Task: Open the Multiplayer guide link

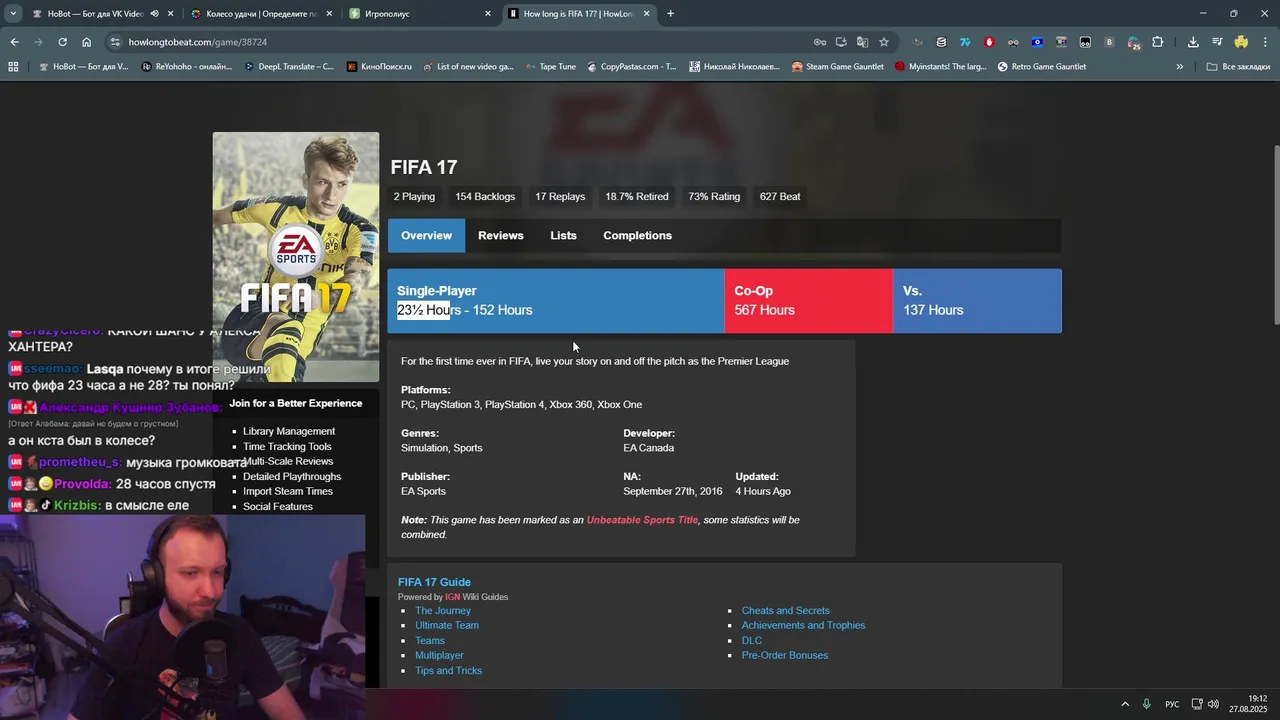Action: pyautogui.click(x=439, y=656)
